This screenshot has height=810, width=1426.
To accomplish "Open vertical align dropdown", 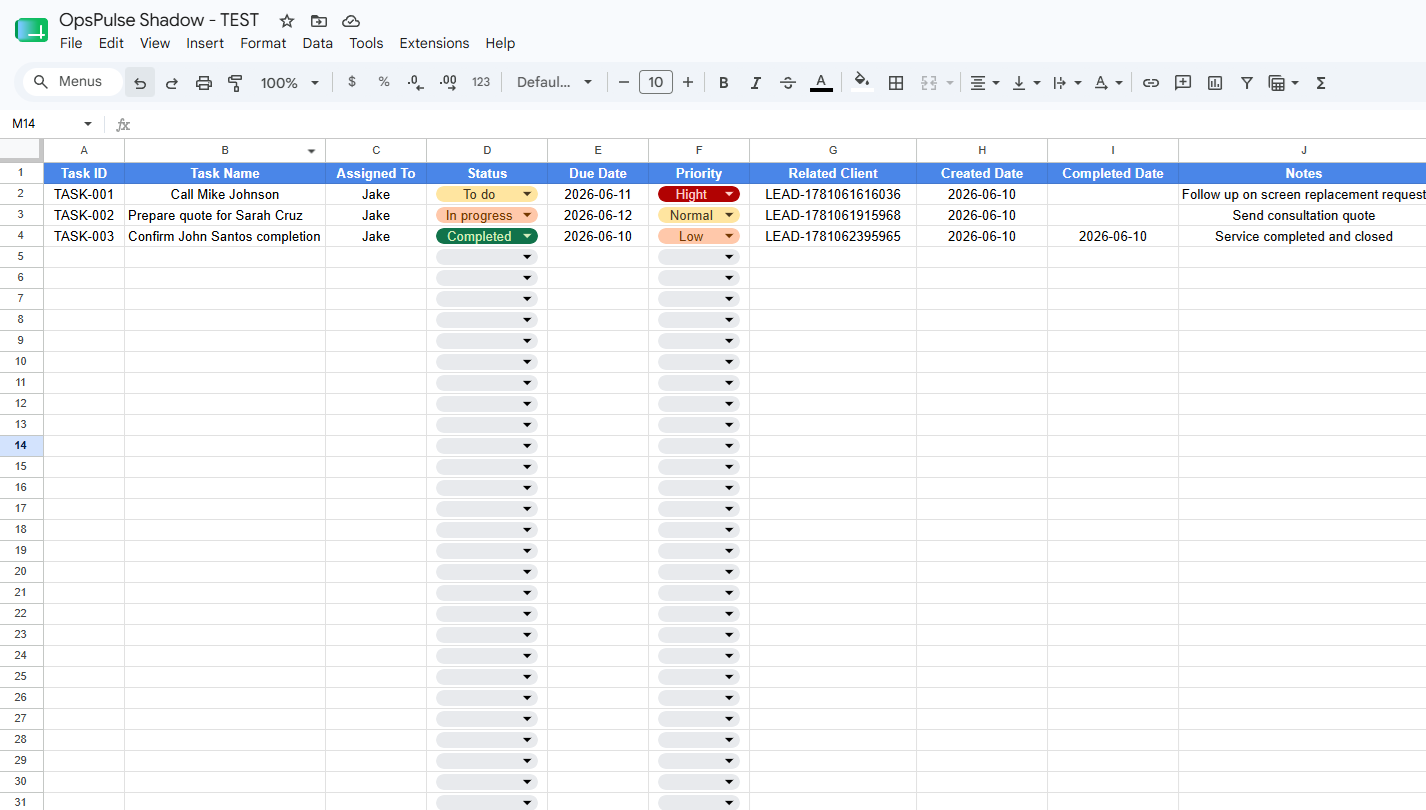I will tap(1026, 83).
